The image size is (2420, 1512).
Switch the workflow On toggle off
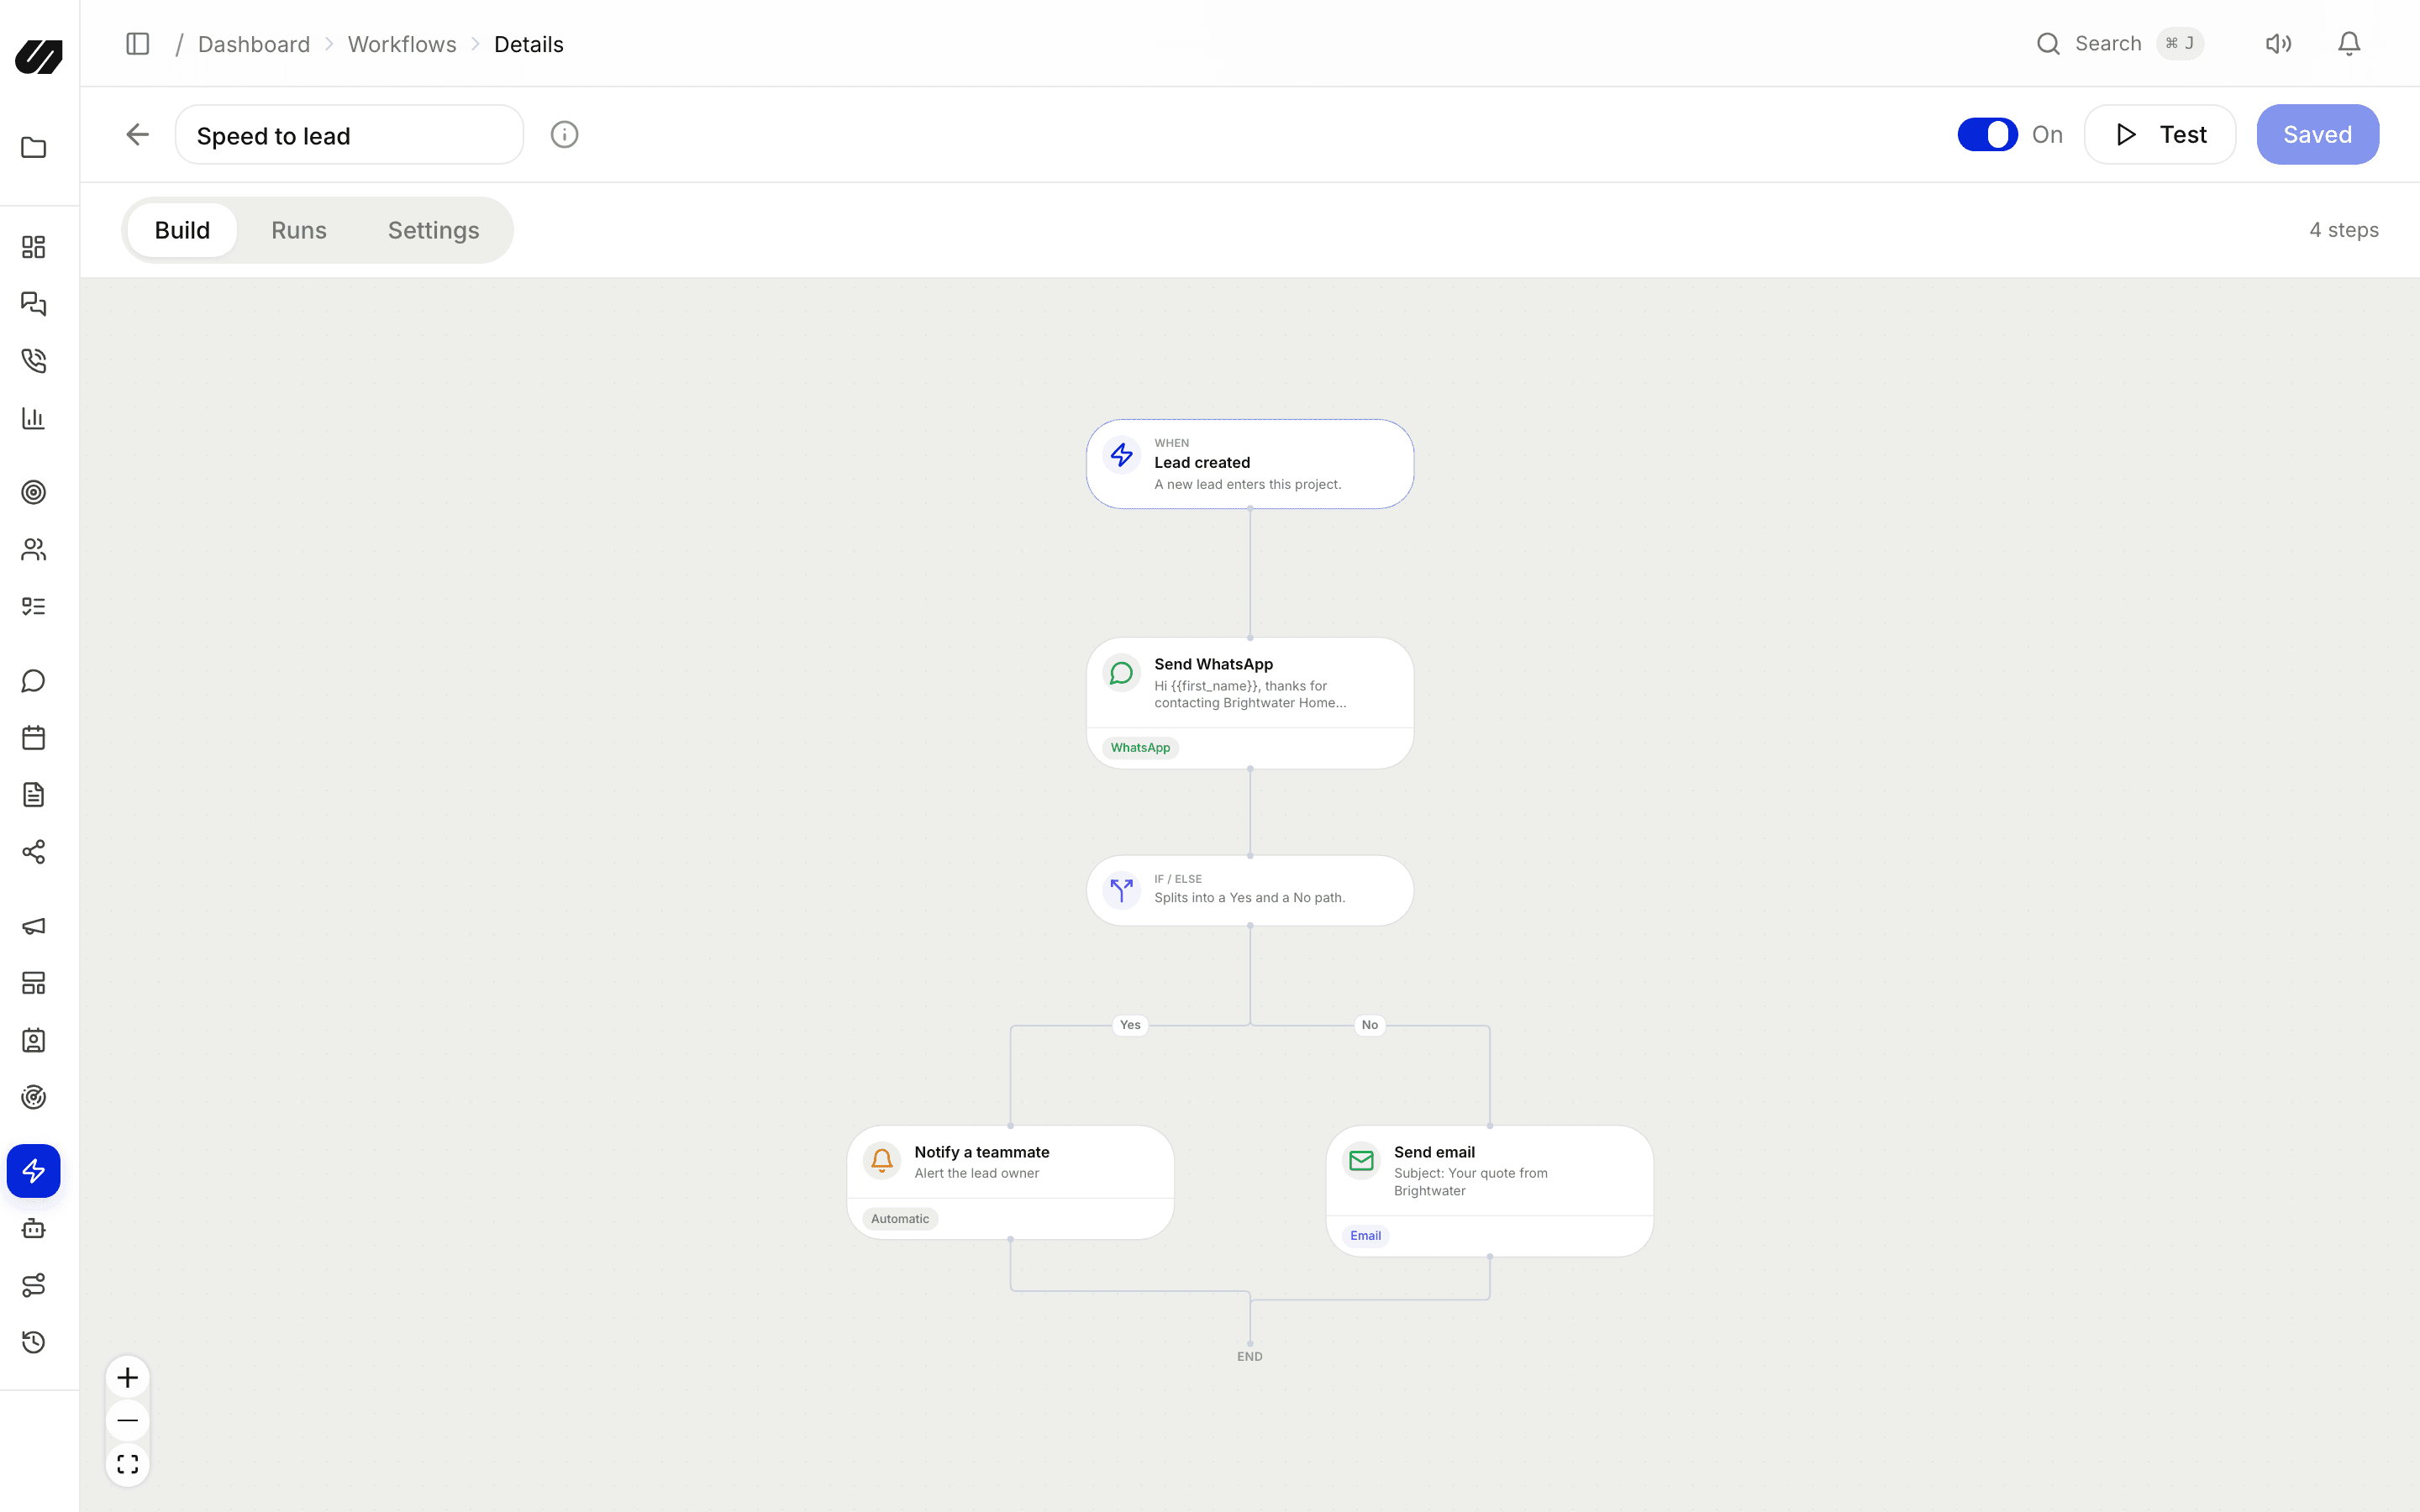pyautogui.click(x=1987, y=135)
